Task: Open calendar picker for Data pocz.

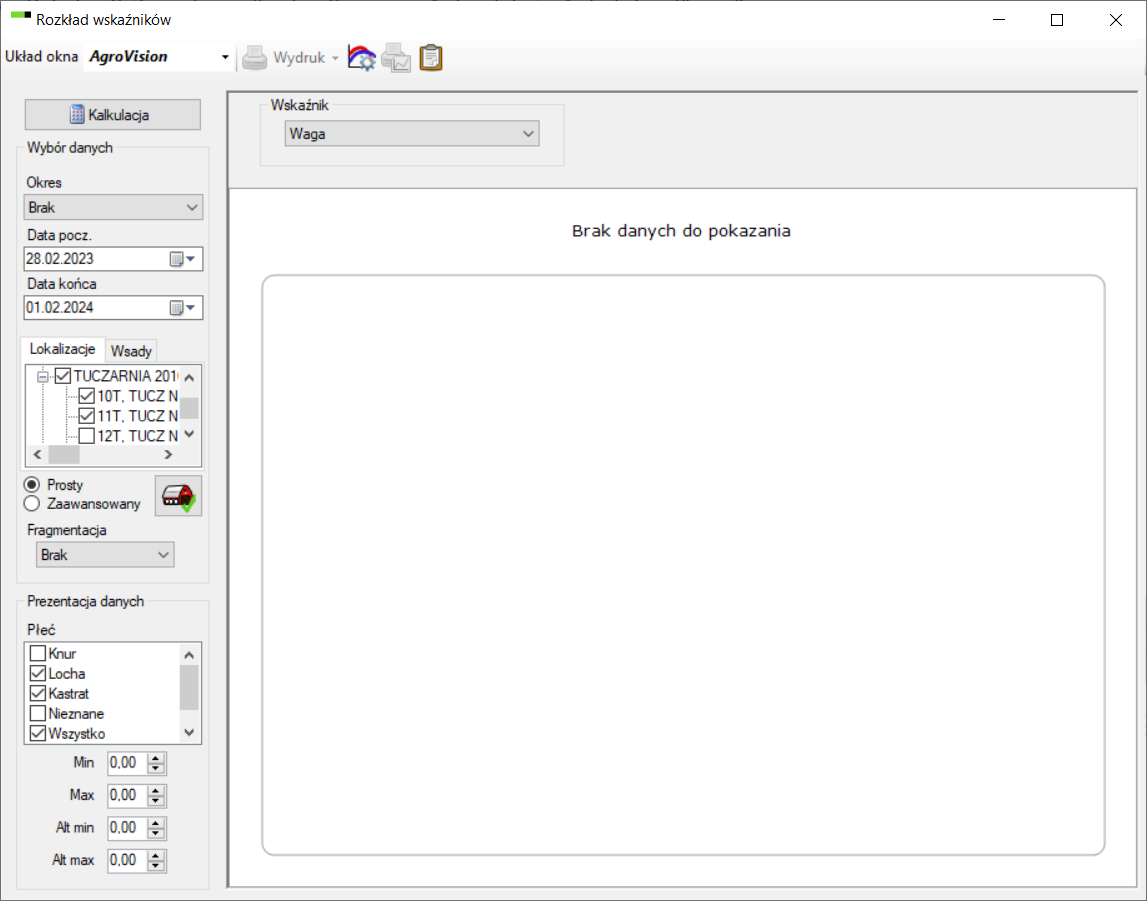Action: click(x=183, y=259)
